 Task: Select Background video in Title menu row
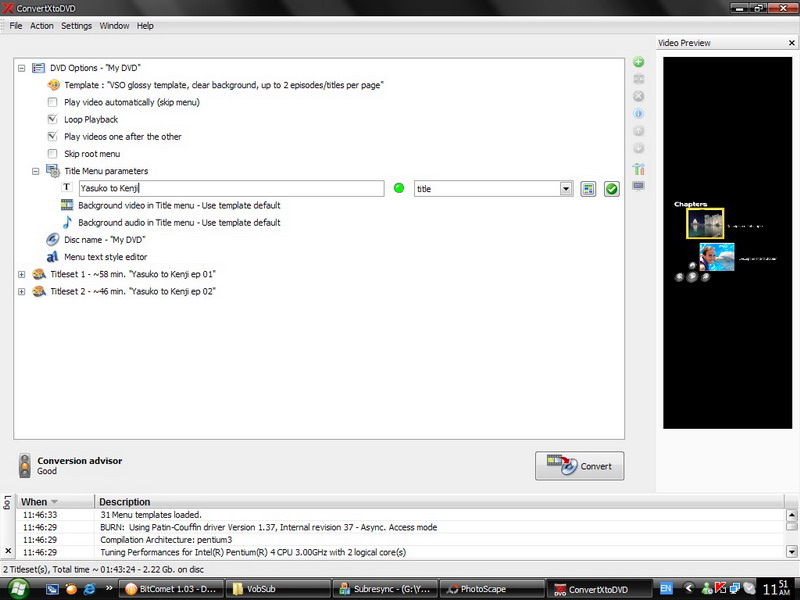(179, 205)
